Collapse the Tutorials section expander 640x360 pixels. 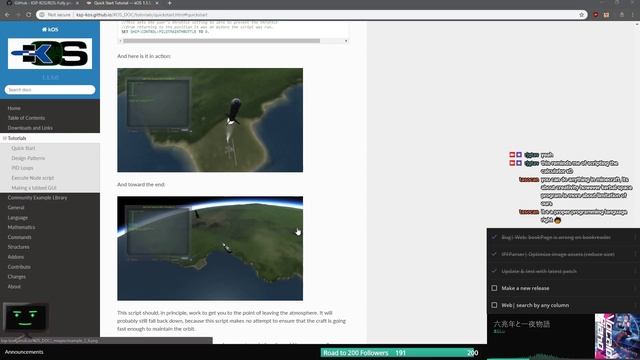click(4, 138)
